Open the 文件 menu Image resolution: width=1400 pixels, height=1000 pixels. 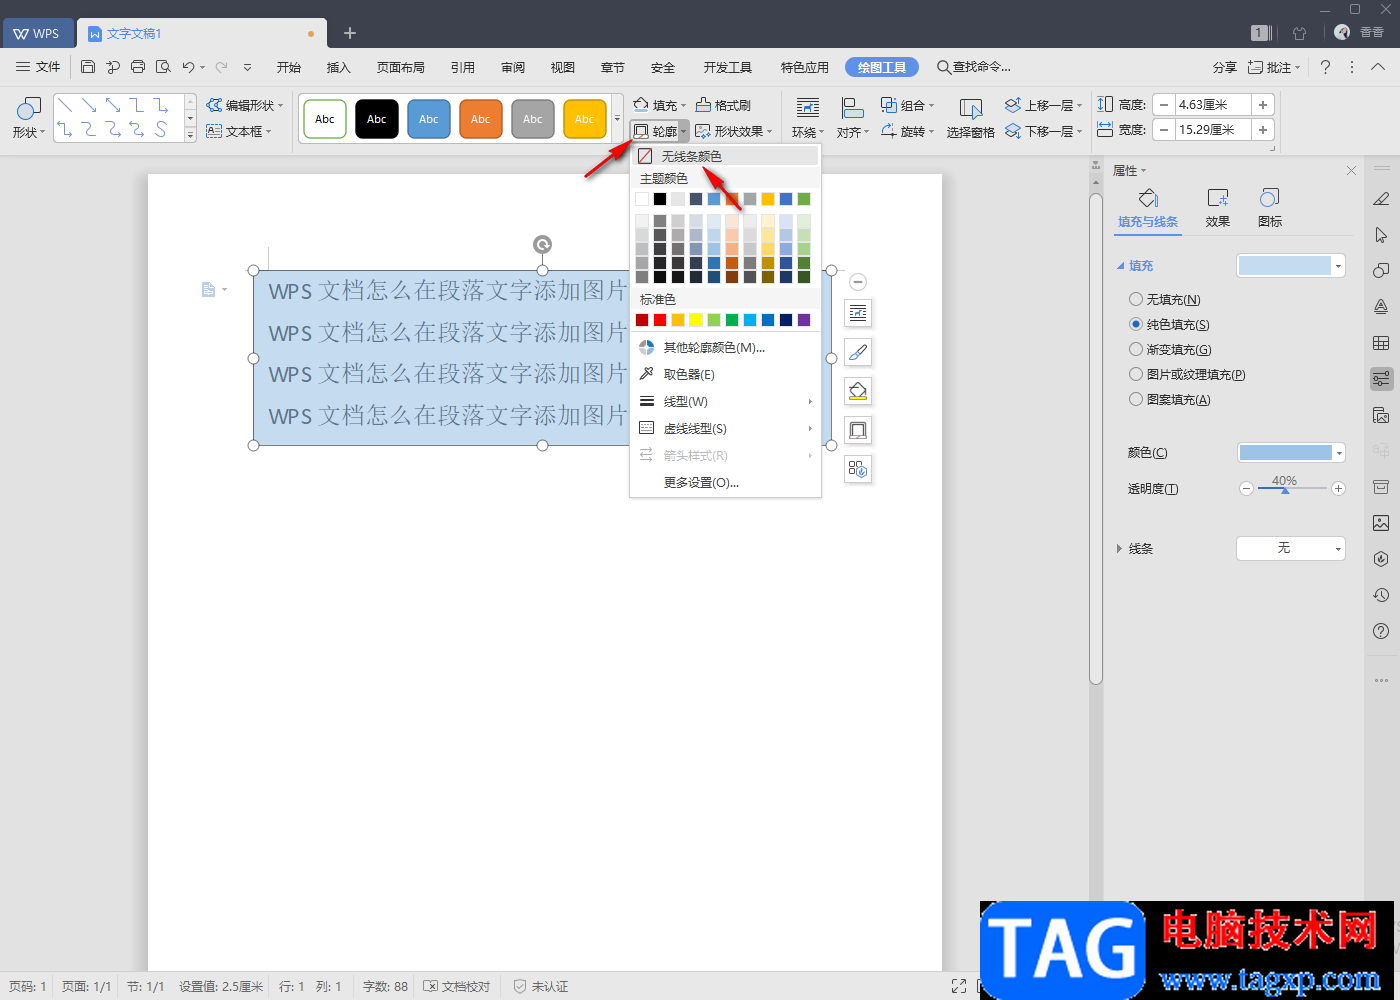pos(39,67)
